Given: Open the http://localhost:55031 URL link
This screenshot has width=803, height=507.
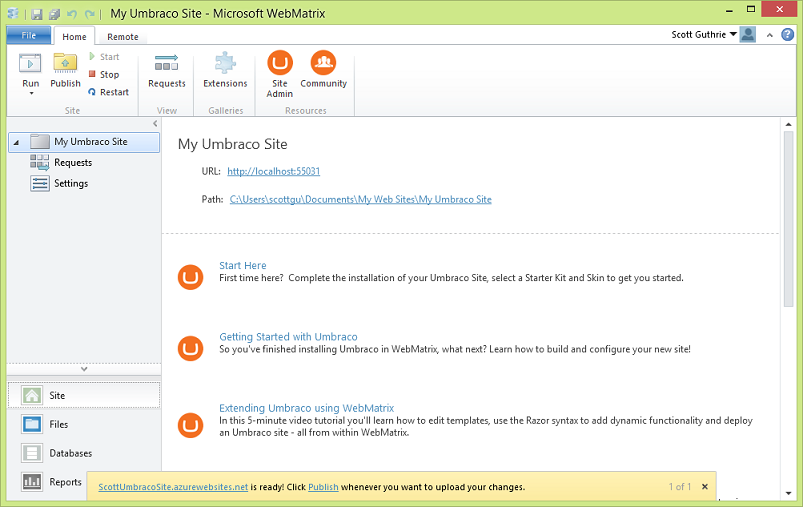Looking at the screenshot, I should click(x=273, y=171).
